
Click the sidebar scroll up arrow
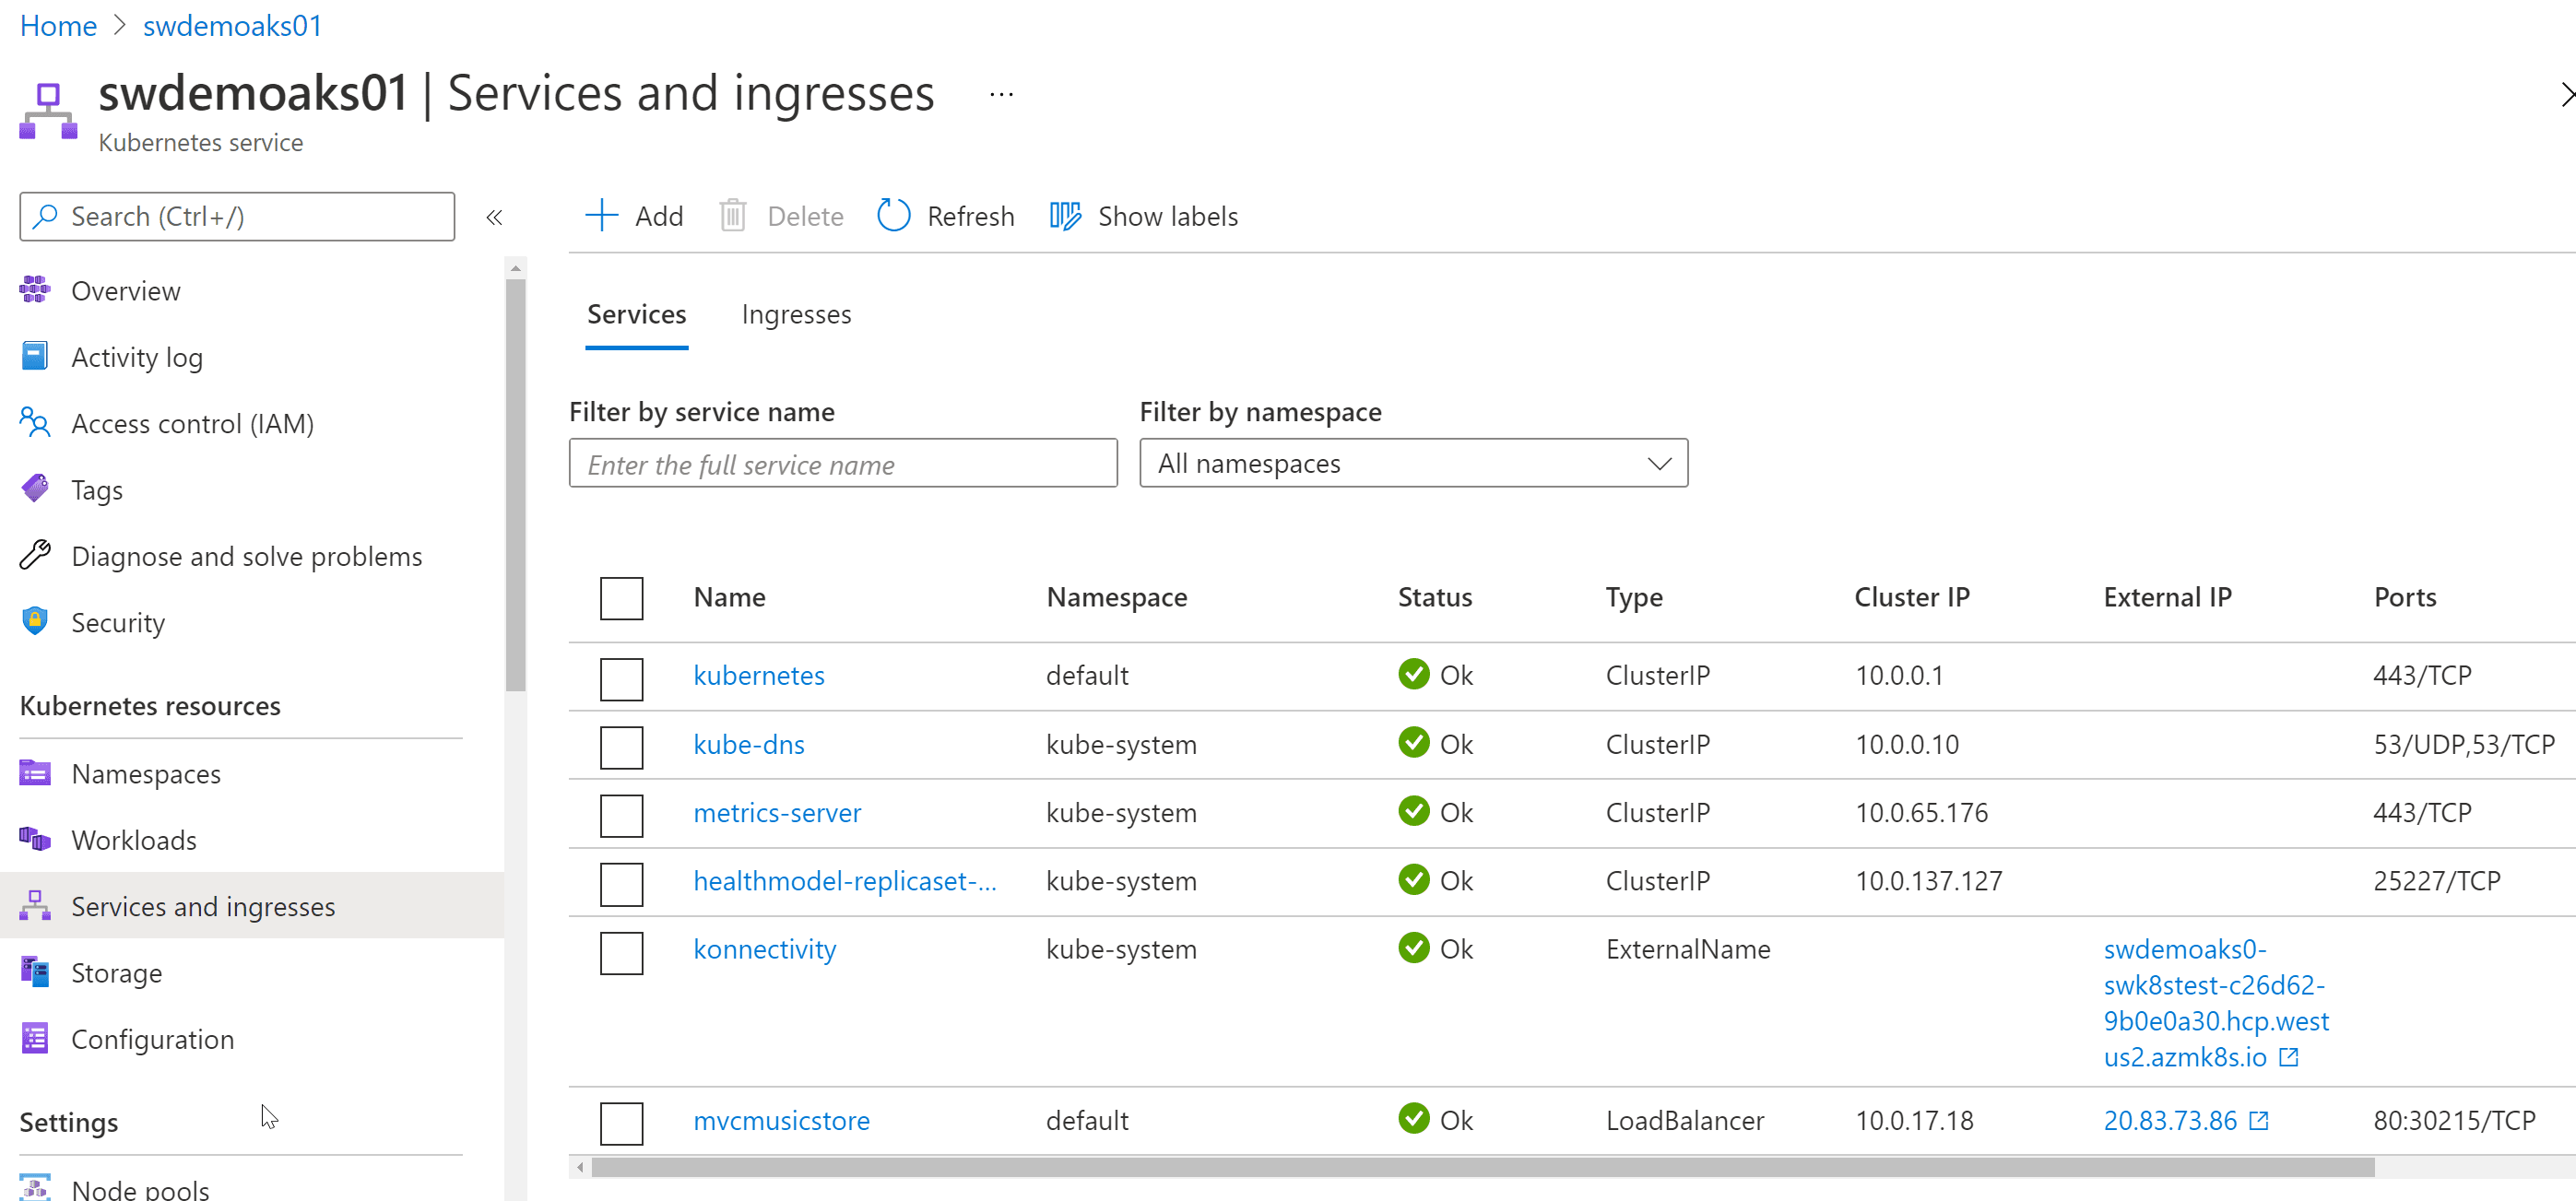[515, 268]
